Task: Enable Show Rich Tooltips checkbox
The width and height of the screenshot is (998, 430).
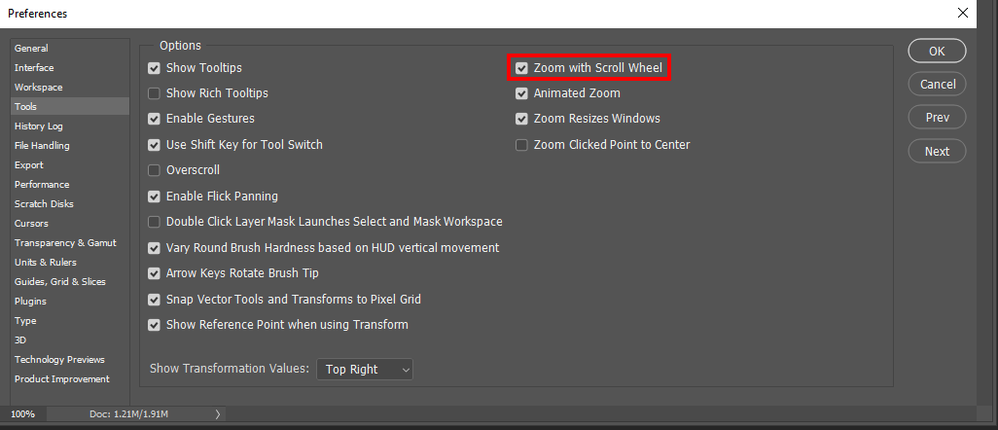Action: click(x=154, y=94)
